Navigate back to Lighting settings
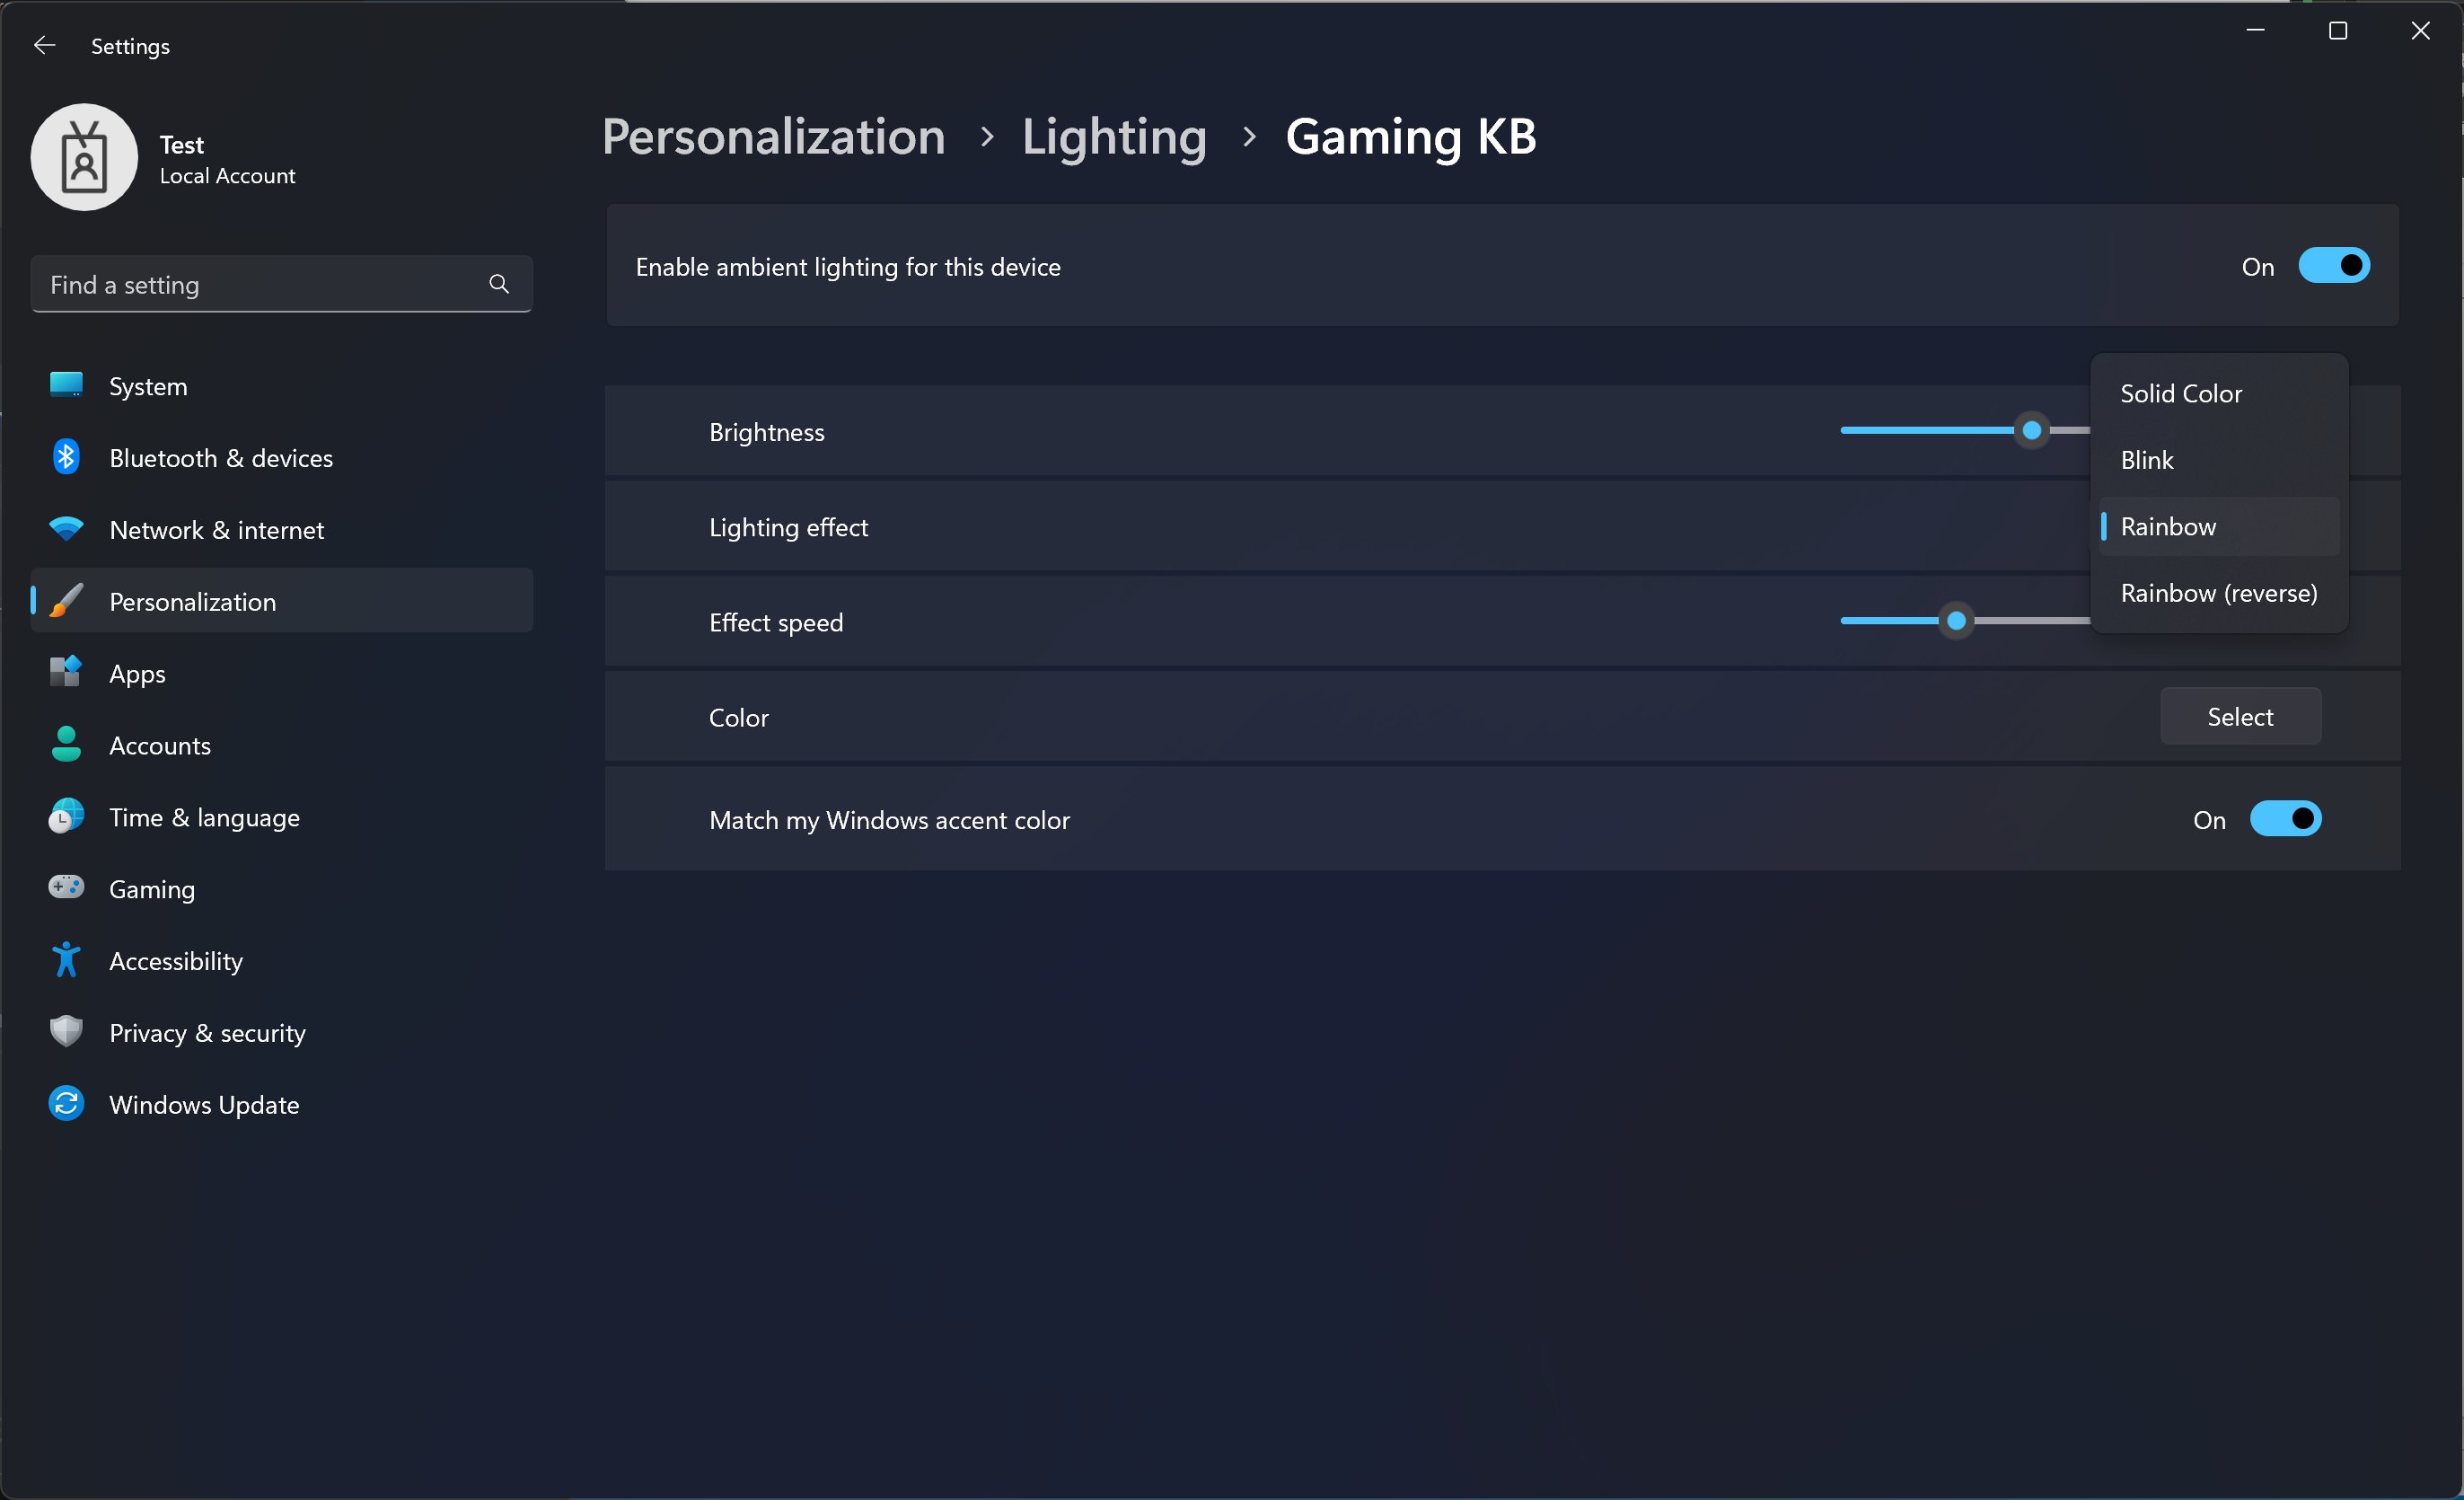2464x1500 pixels. point(1114,134)
